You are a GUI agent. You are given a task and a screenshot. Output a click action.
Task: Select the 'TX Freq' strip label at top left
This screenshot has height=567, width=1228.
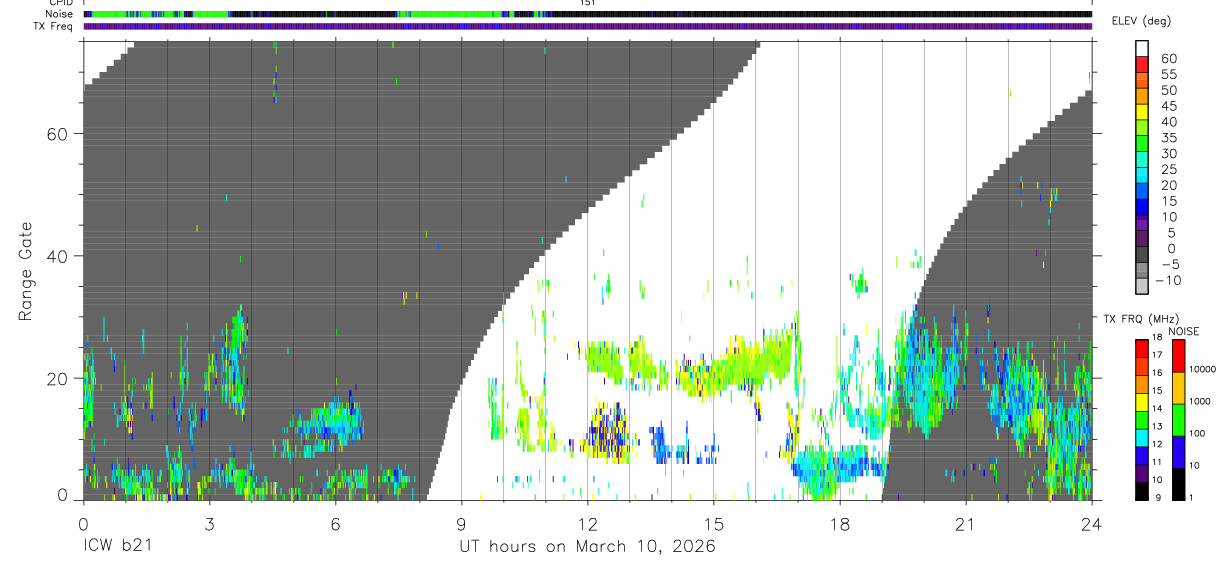coord(52,26)
